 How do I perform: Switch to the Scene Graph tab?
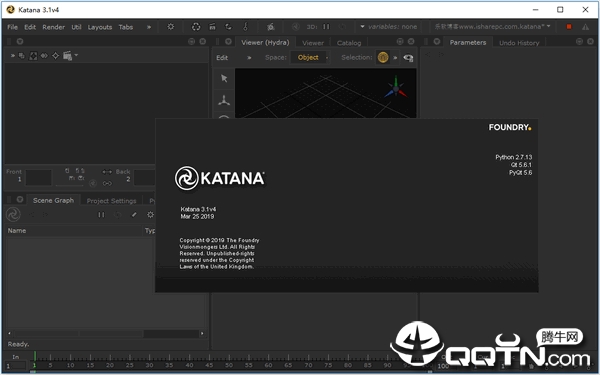[x=53, y=200]
